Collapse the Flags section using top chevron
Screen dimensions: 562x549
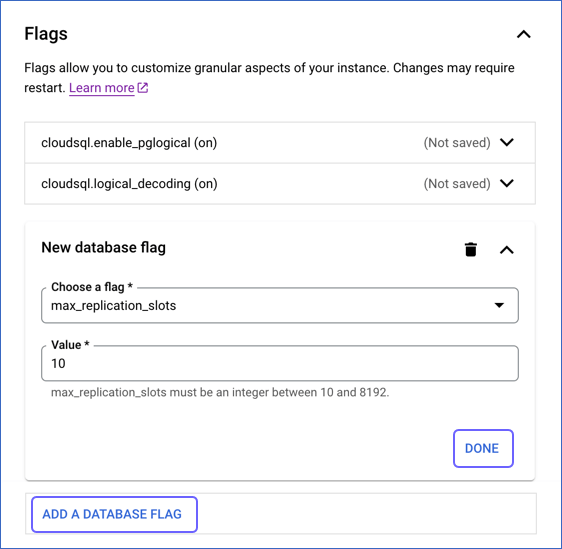pos(524,34)
